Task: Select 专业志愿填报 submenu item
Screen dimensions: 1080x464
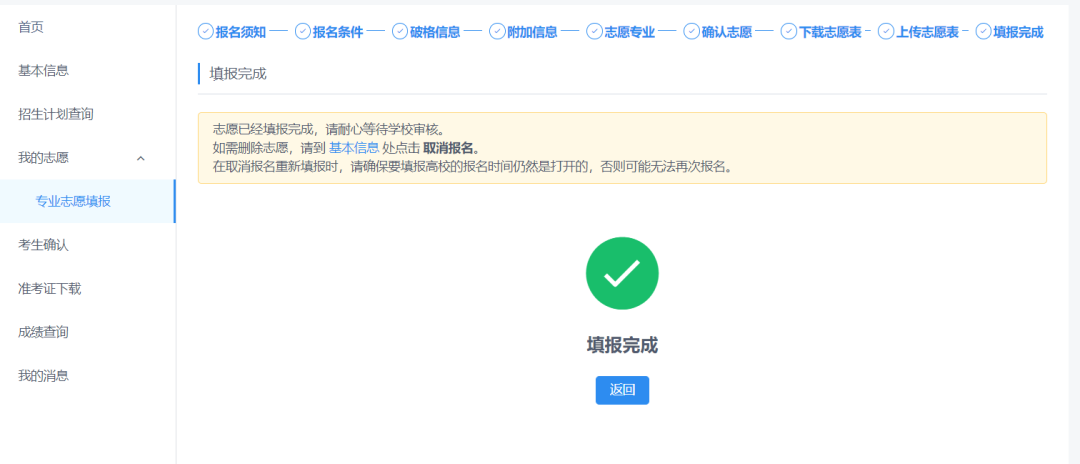Action: click(73, 201)
